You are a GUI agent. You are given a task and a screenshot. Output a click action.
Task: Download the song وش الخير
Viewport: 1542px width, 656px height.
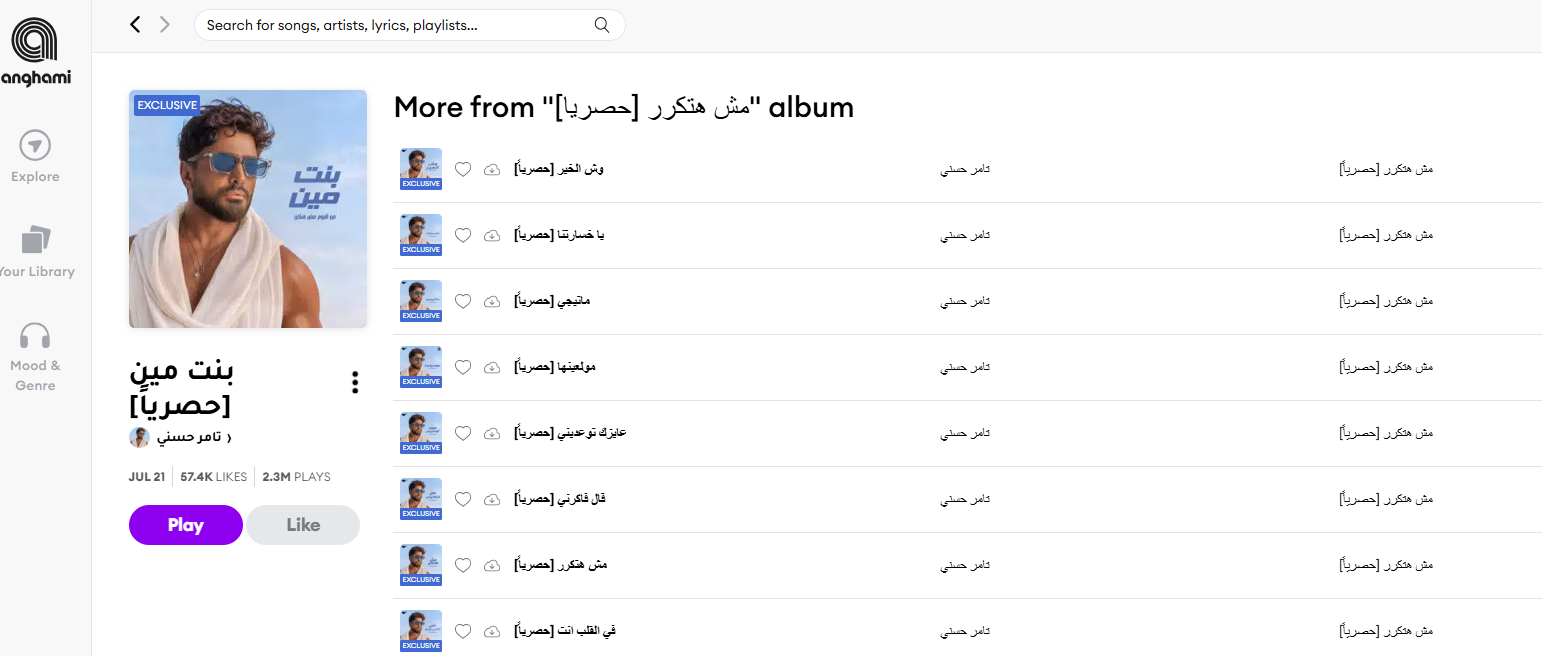click(491, 170)
